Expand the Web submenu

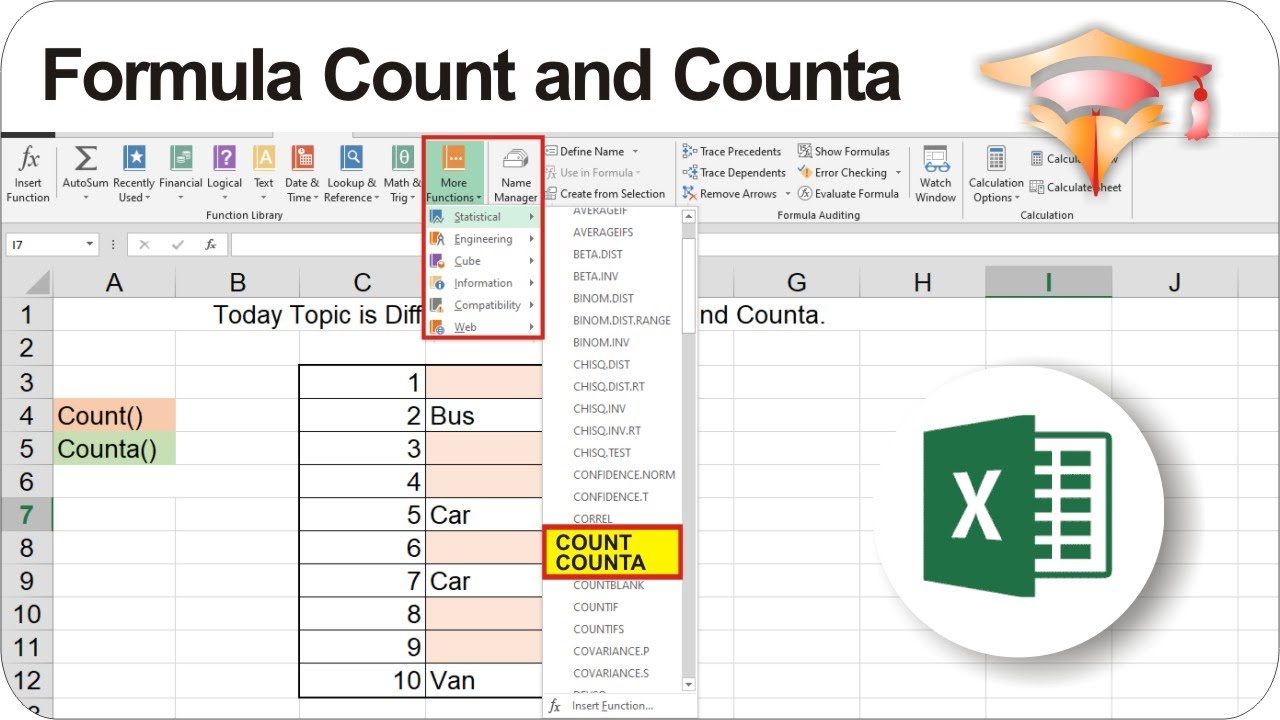click(x=482, y=327)
